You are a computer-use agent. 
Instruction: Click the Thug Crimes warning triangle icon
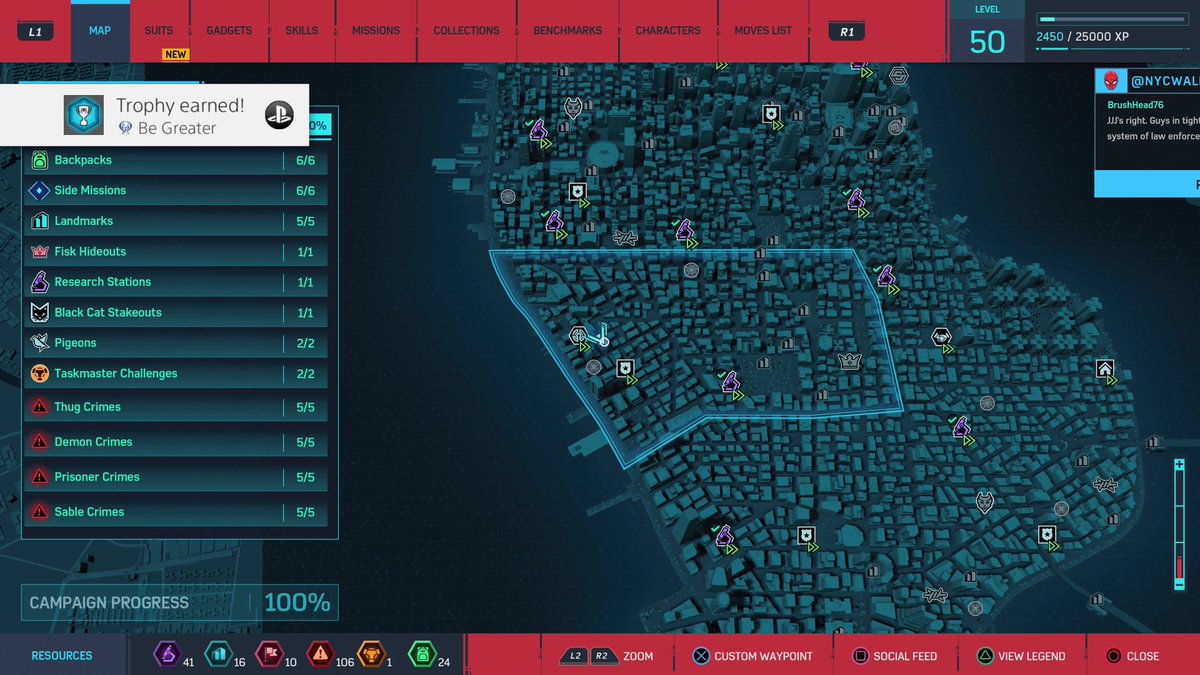[x=40, y=407]
